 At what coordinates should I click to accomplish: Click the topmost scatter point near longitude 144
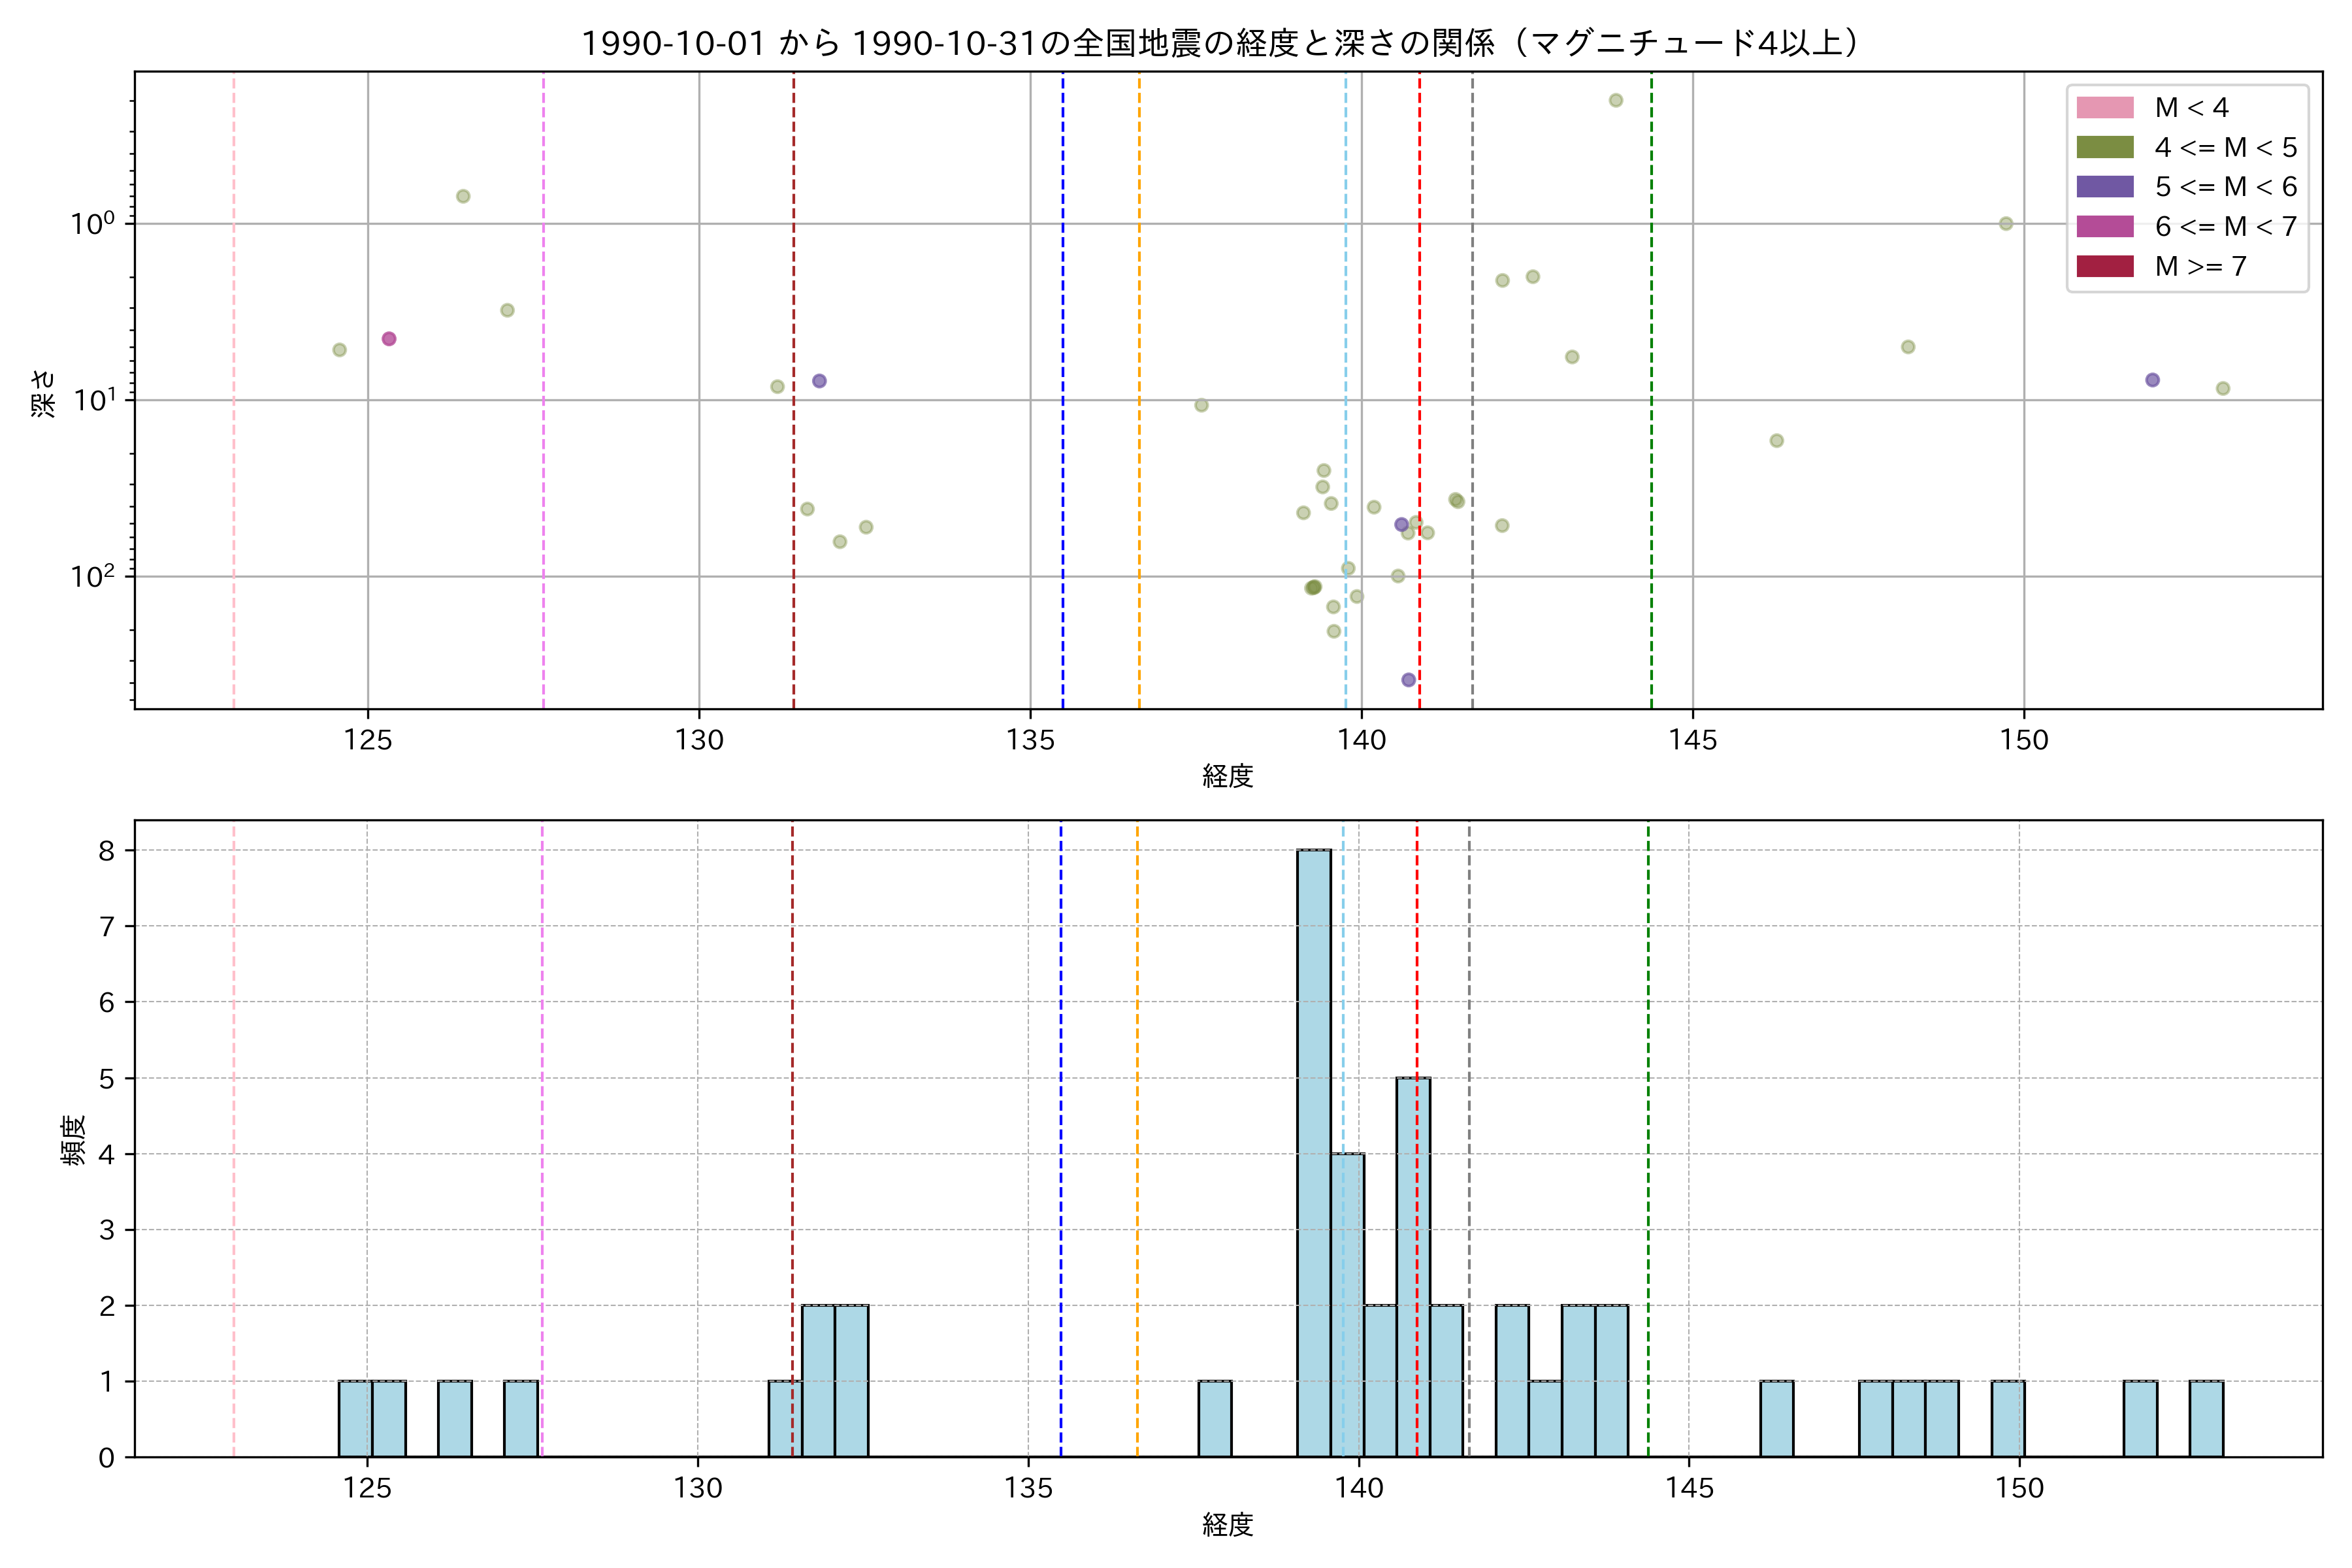coord(1616,100)
